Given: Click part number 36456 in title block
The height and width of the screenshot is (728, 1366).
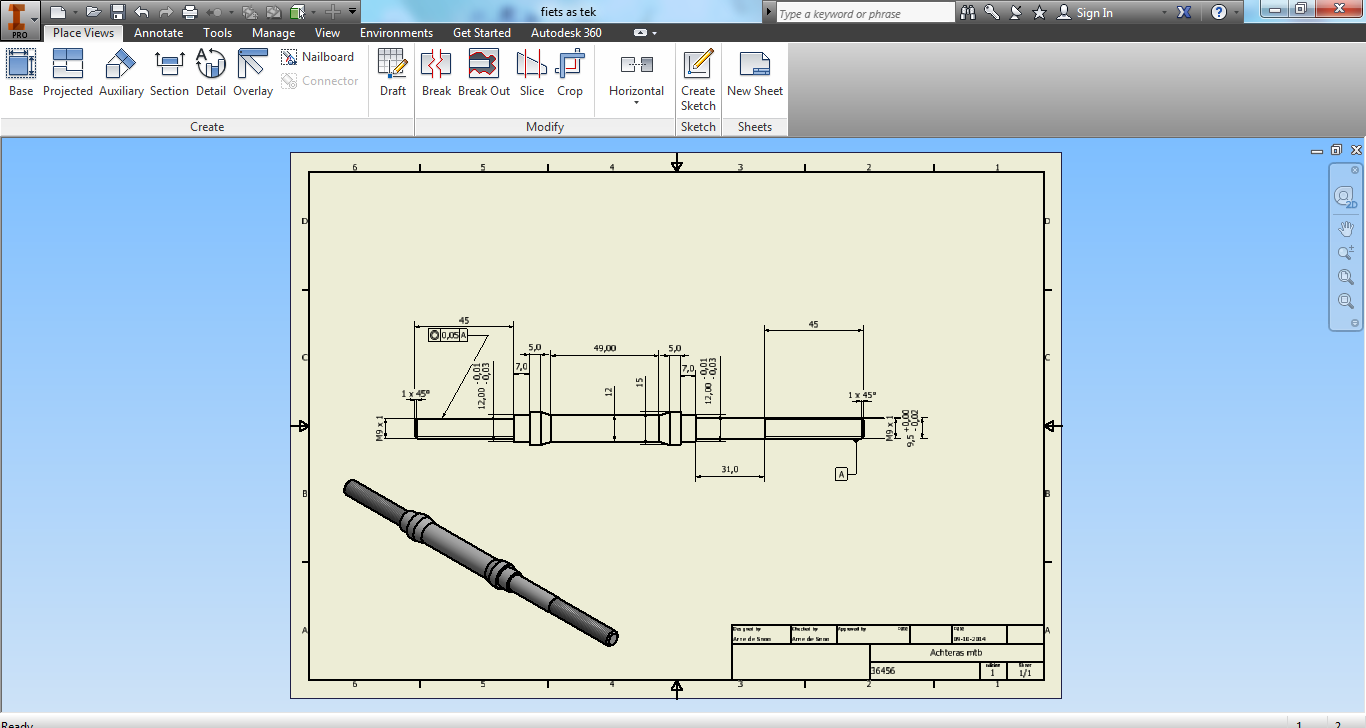Looking at the screenshot, I should 882,671.
